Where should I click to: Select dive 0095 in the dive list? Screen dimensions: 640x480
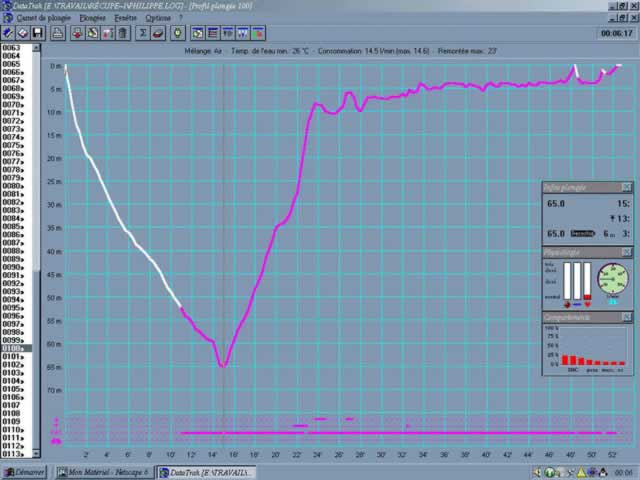click(x=16, y=308)
